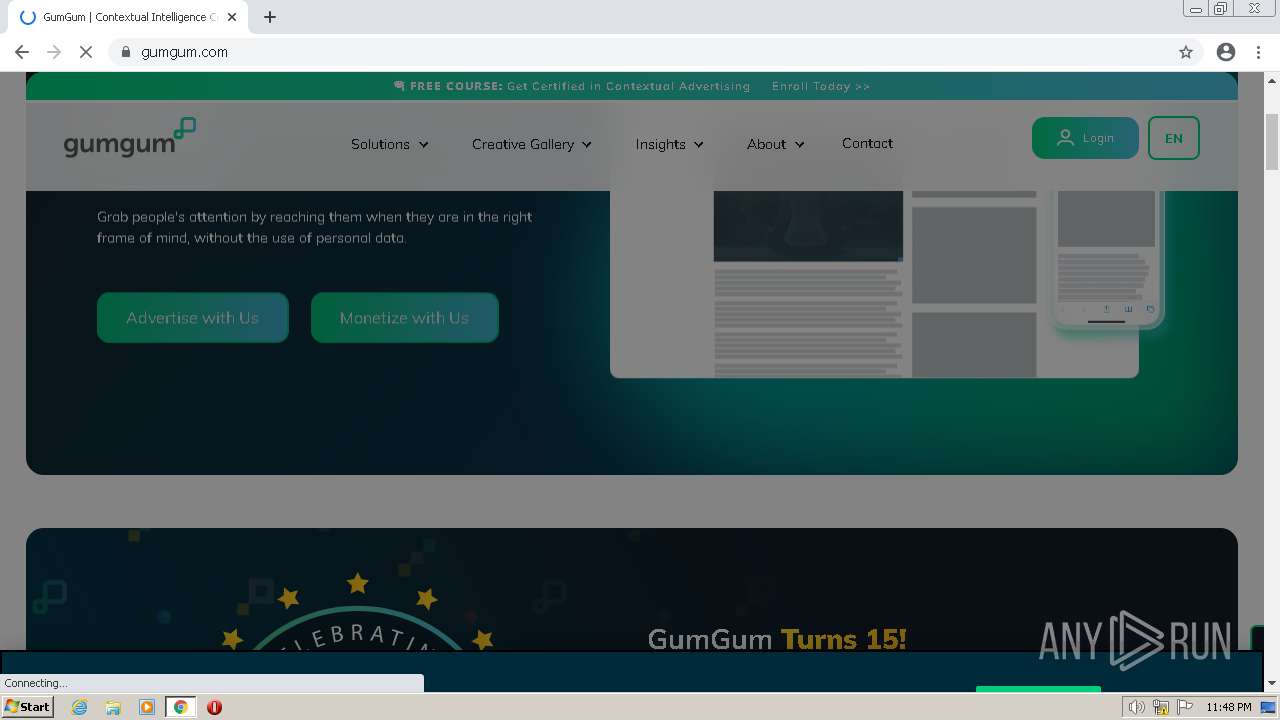Select the GumGum Contextual Intelligence tab
This screenshot has width=1280, height=720.
[128, 17]
